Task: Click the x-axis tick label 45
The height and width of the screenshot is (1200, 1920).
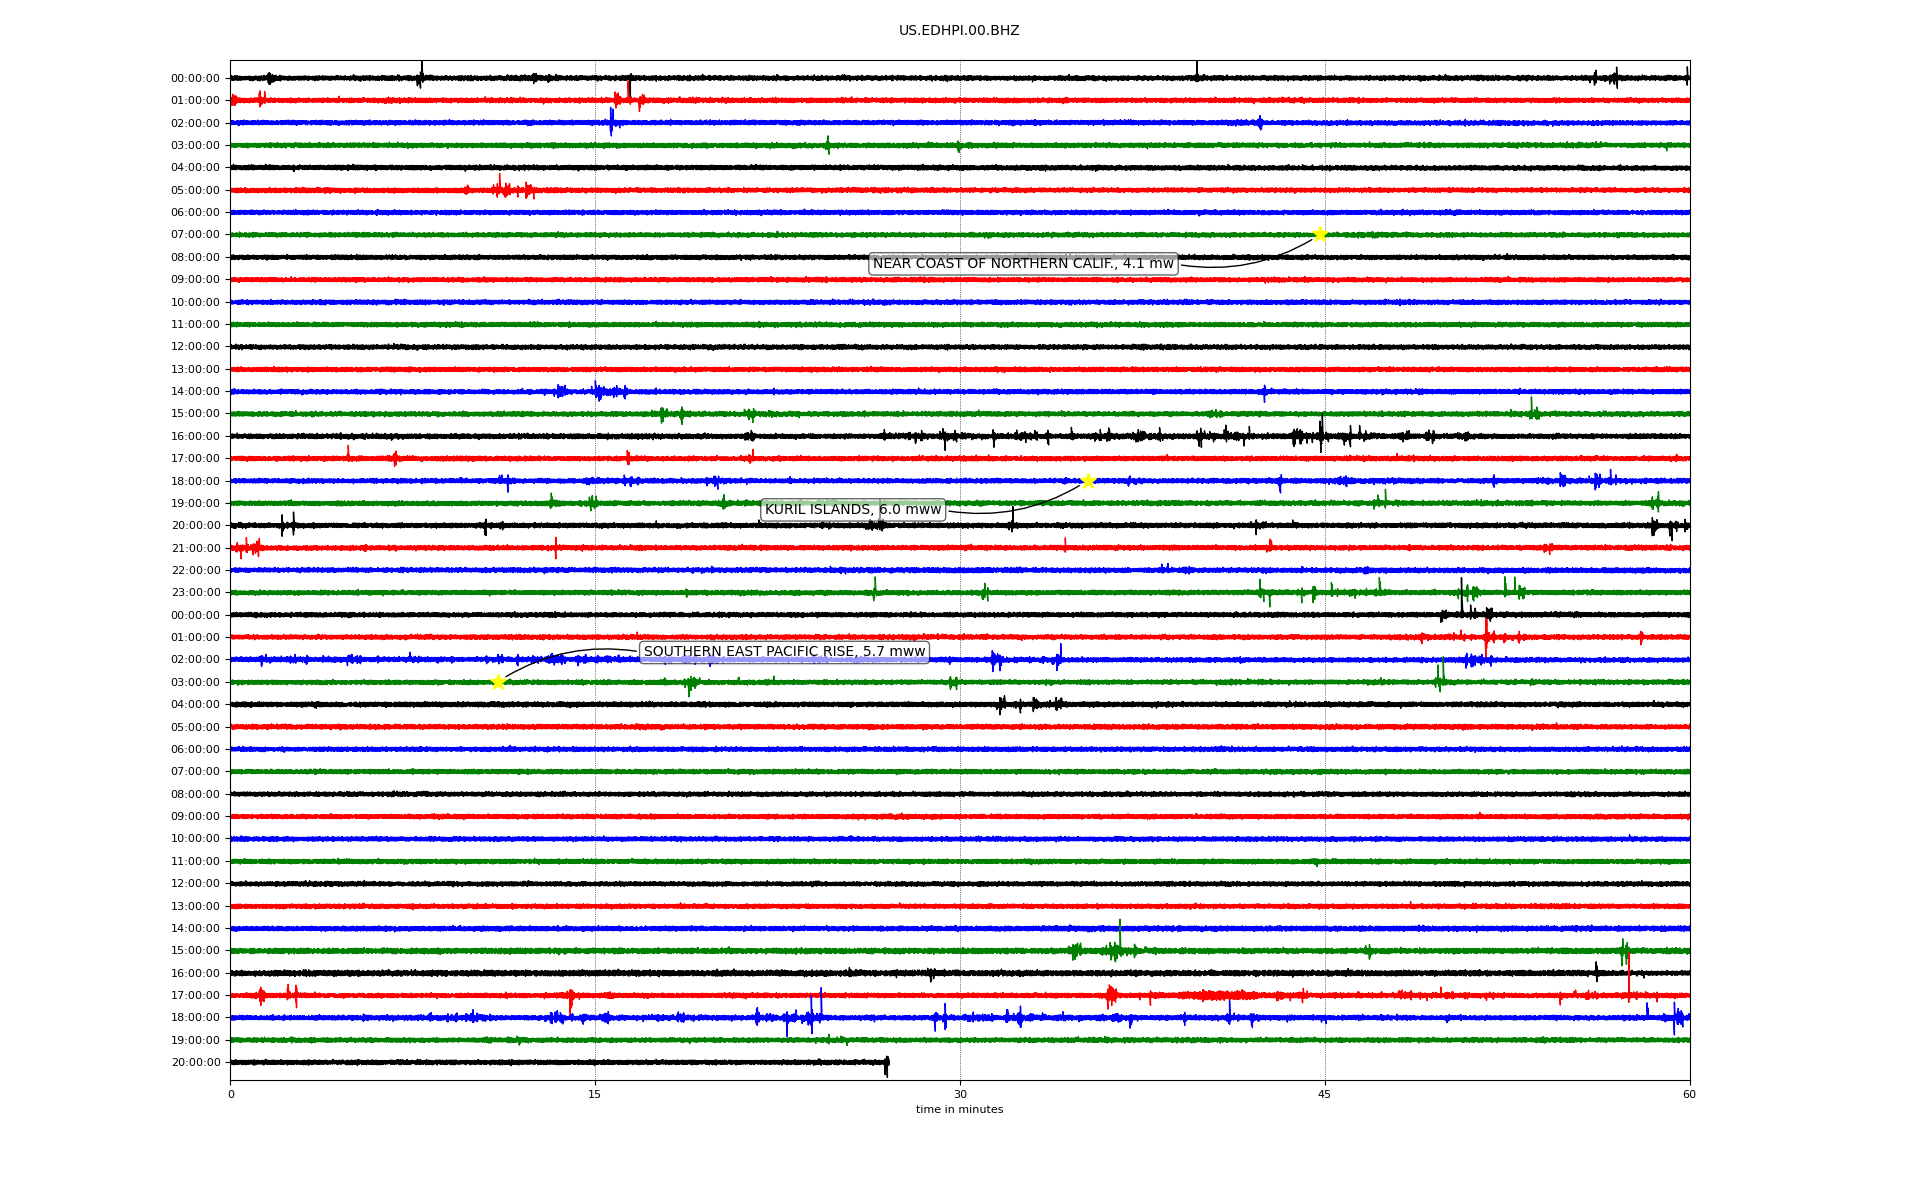Action: click(1325, 1094)
